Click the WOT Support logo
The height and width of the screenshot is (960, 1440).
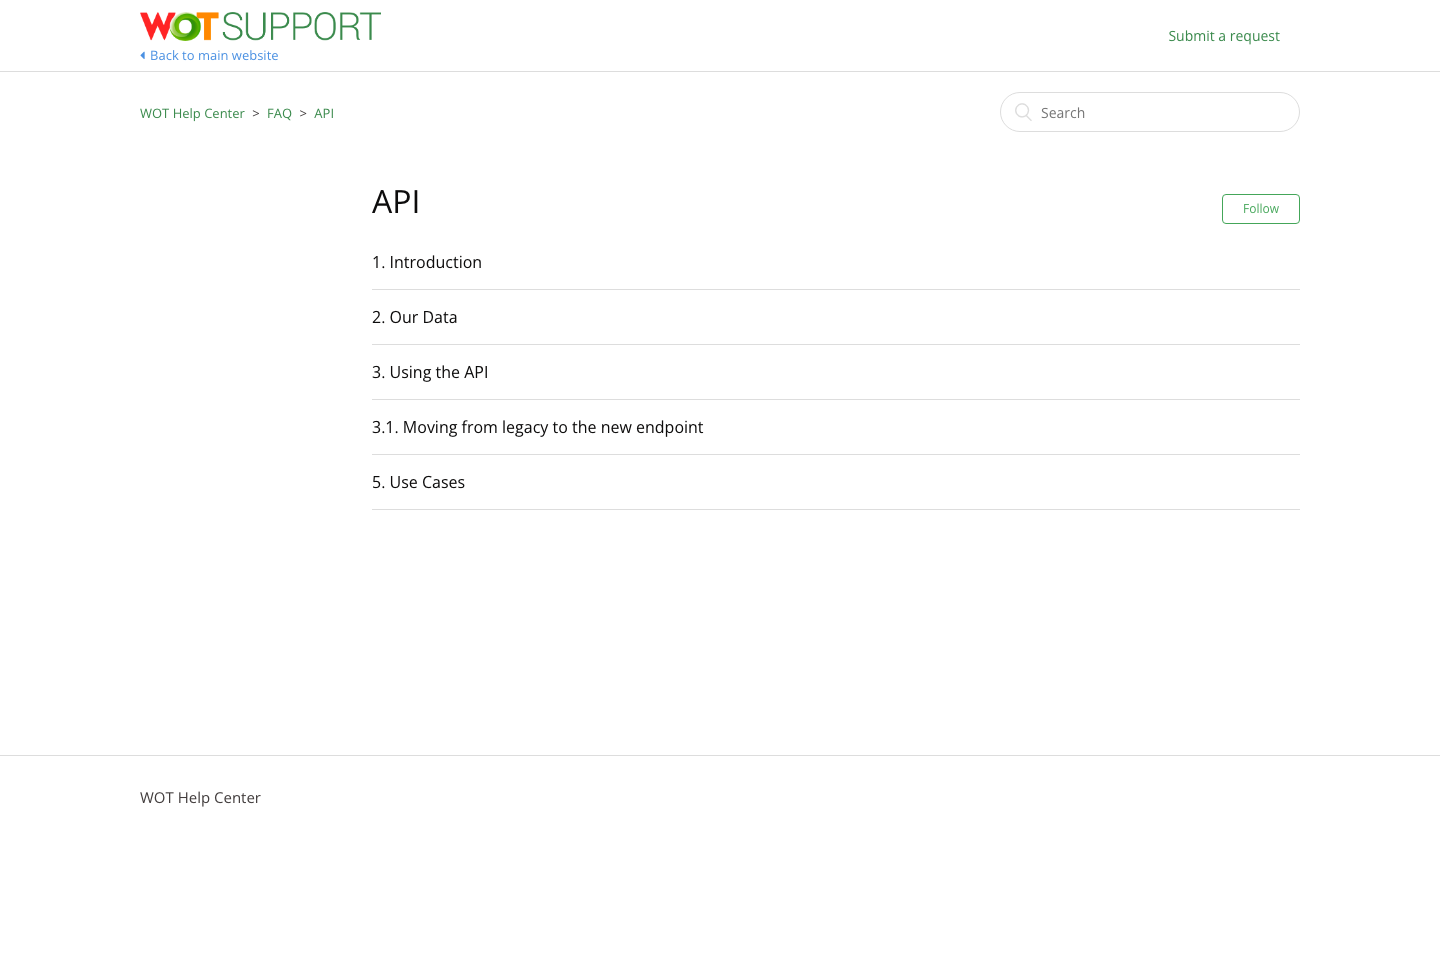coord(260,26)
